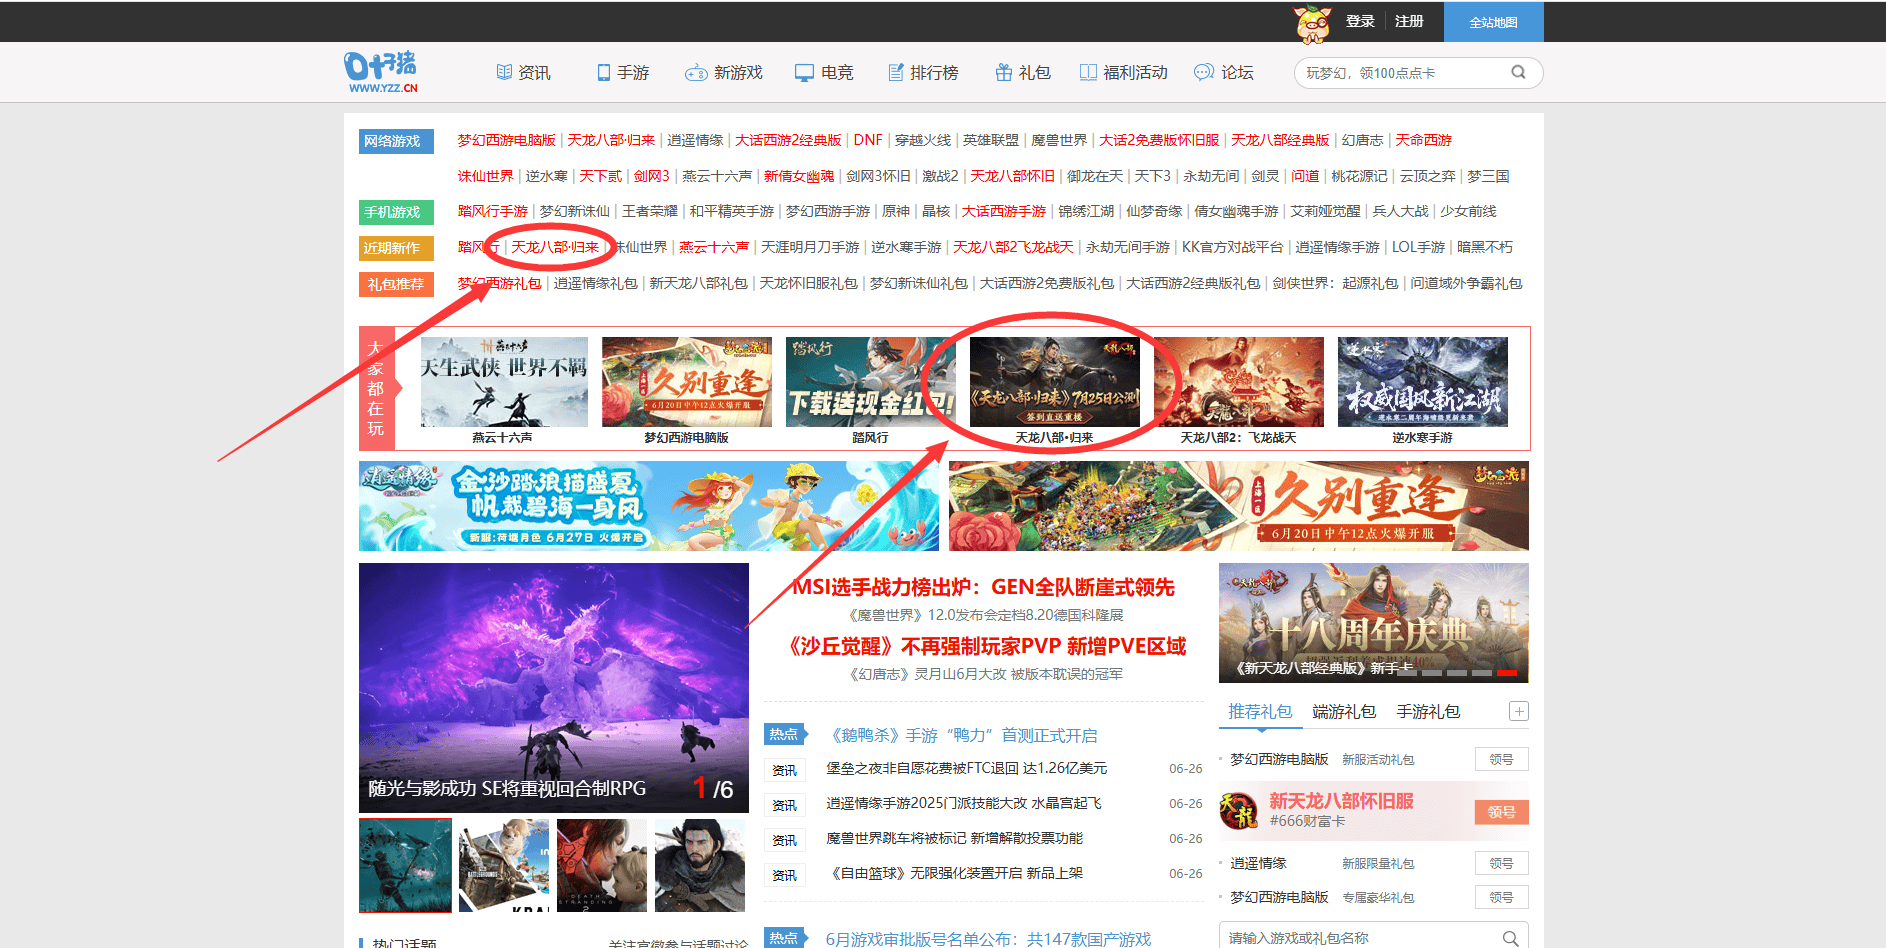Select the 礼包推荐 category label
The width and height of the screenshot is (1886, 948).
tap(396, 284)
